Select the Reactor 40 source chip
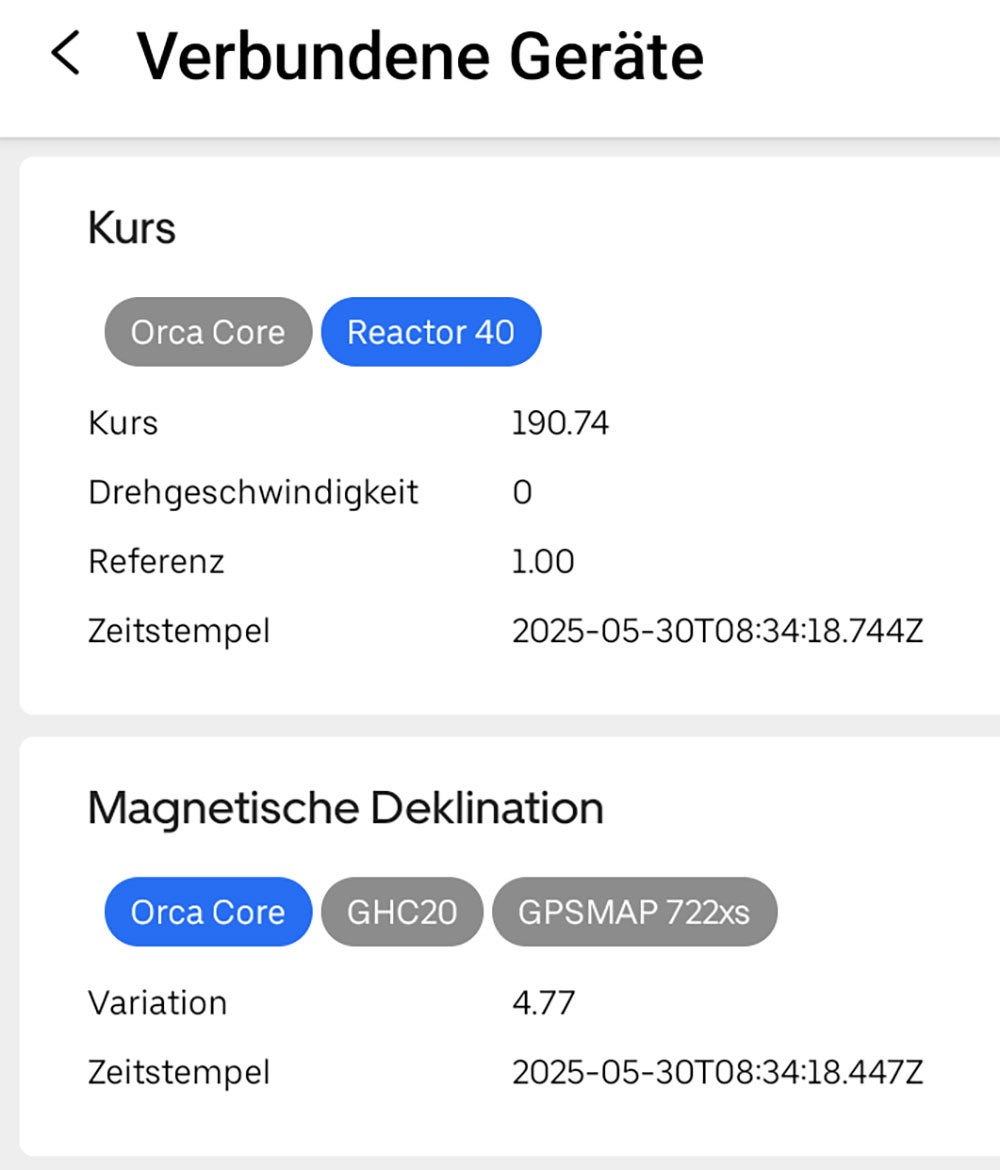Image resolution: width=1000 pixels, height=1170 pixels. (x=430, y=332)
